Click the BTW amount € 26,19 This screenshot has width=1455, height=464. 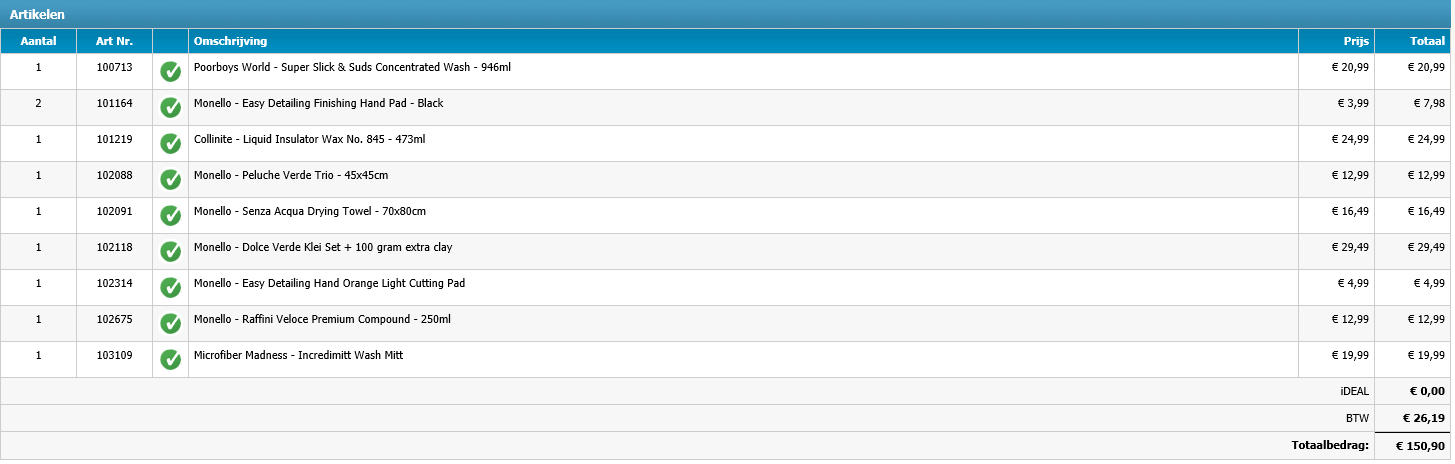click(x=1421, y=418)
